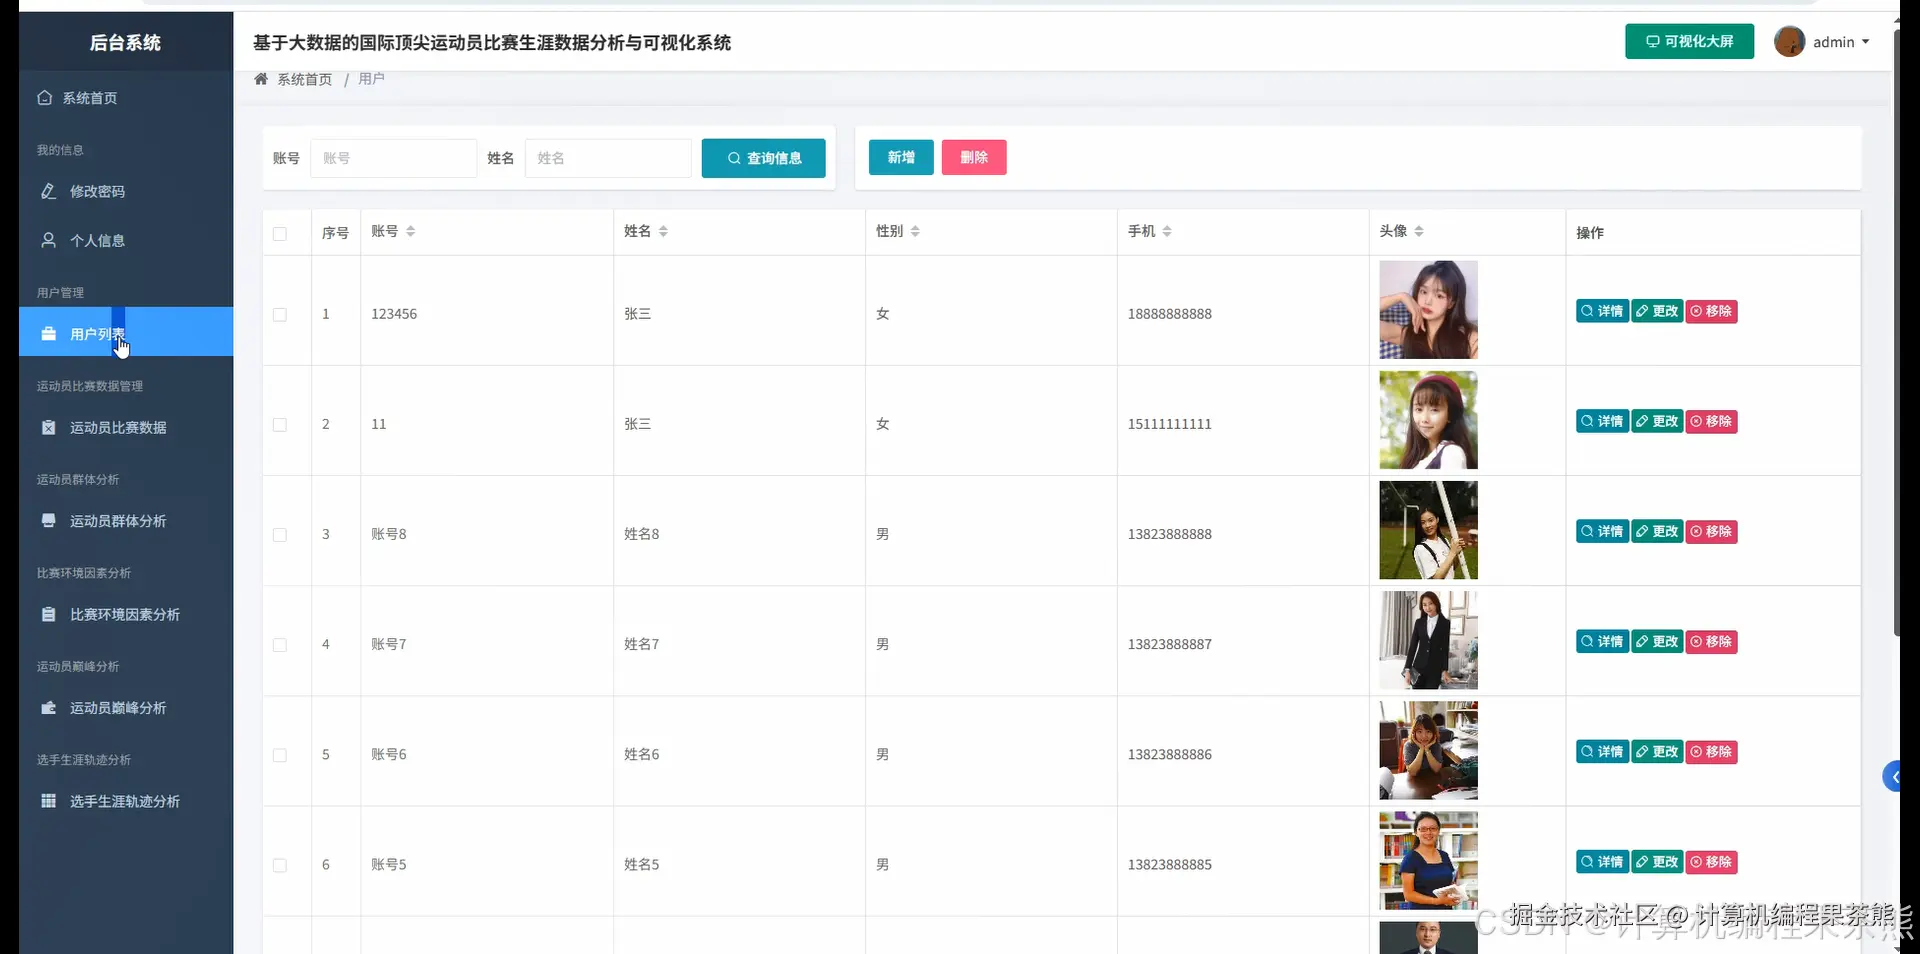The height and width of the screenshot is (954, 1920).
Task: Check the row for 账号6
Action: tap(280, 755)
